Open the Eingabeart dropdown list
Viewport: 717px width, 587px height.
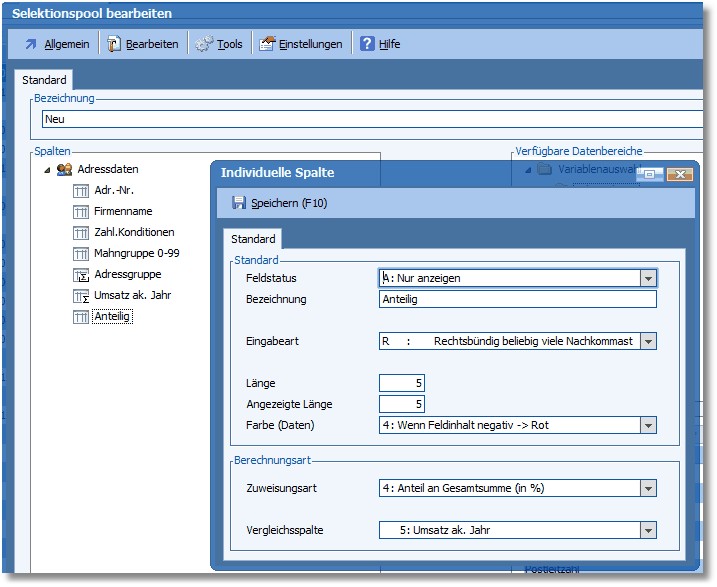pyautogui.click(x=648, y=341)
